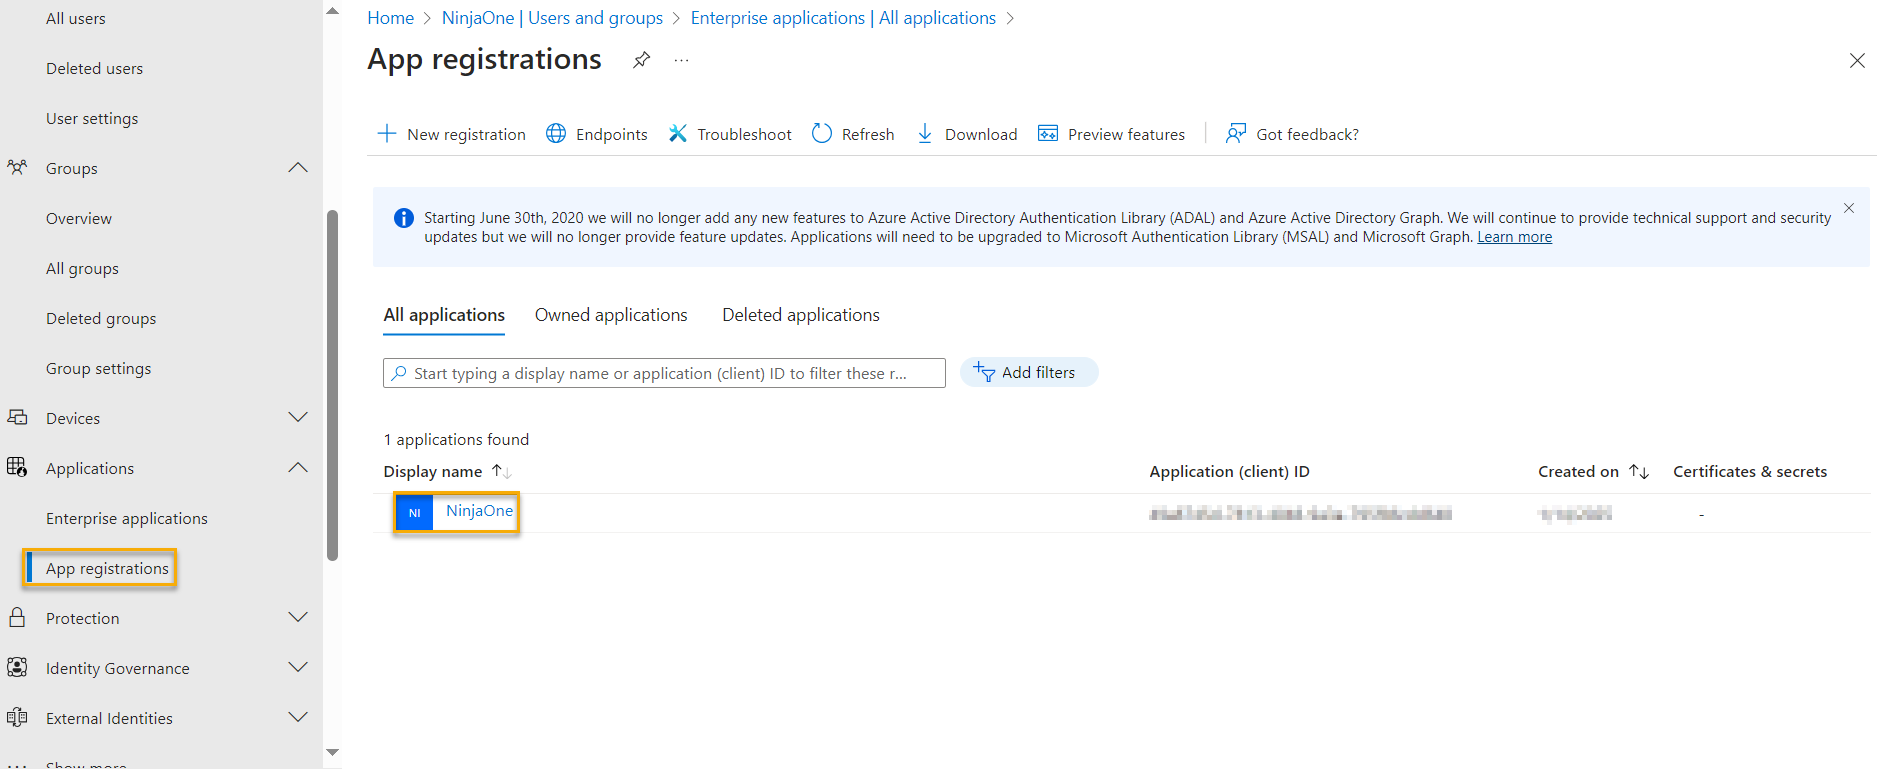Open Endpoints from the toolbar
1881x769 pixels.
[597, 134]
